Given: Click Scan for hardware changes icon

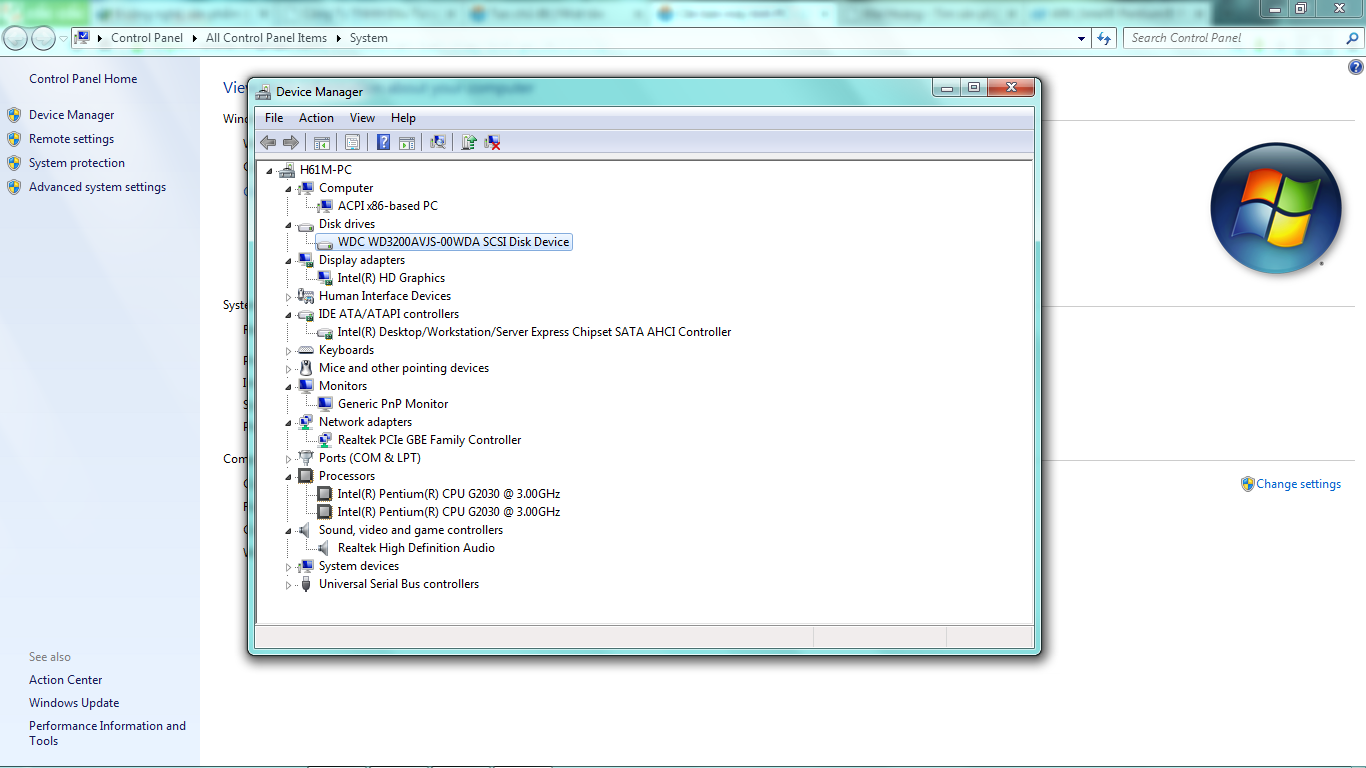Looking at the screenshot, I should pyautogui.click(x=438, y=142).
